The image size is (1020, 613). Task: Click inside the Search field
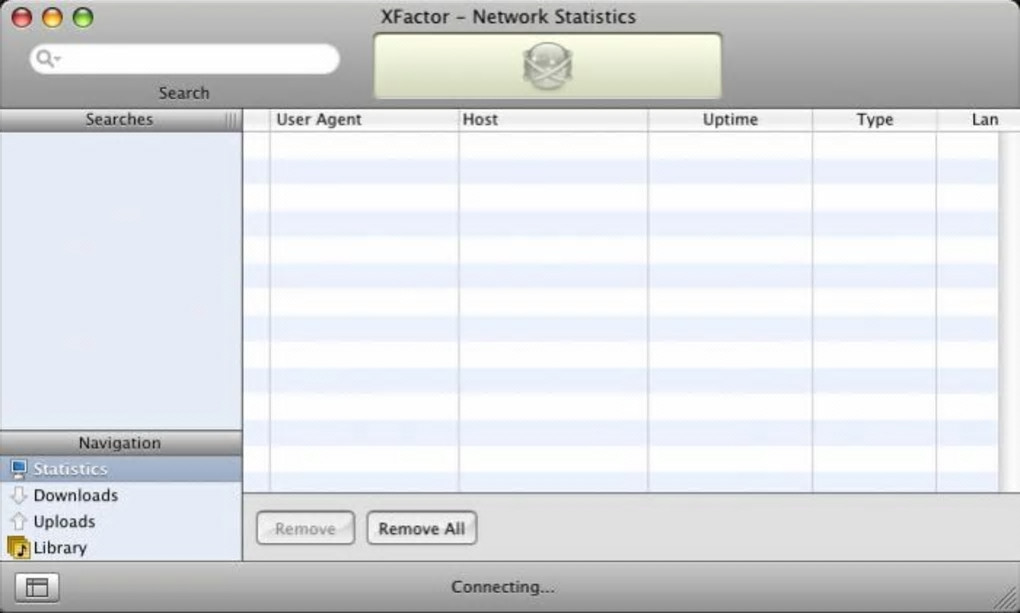pyautogui.click(x=185, y=59)
